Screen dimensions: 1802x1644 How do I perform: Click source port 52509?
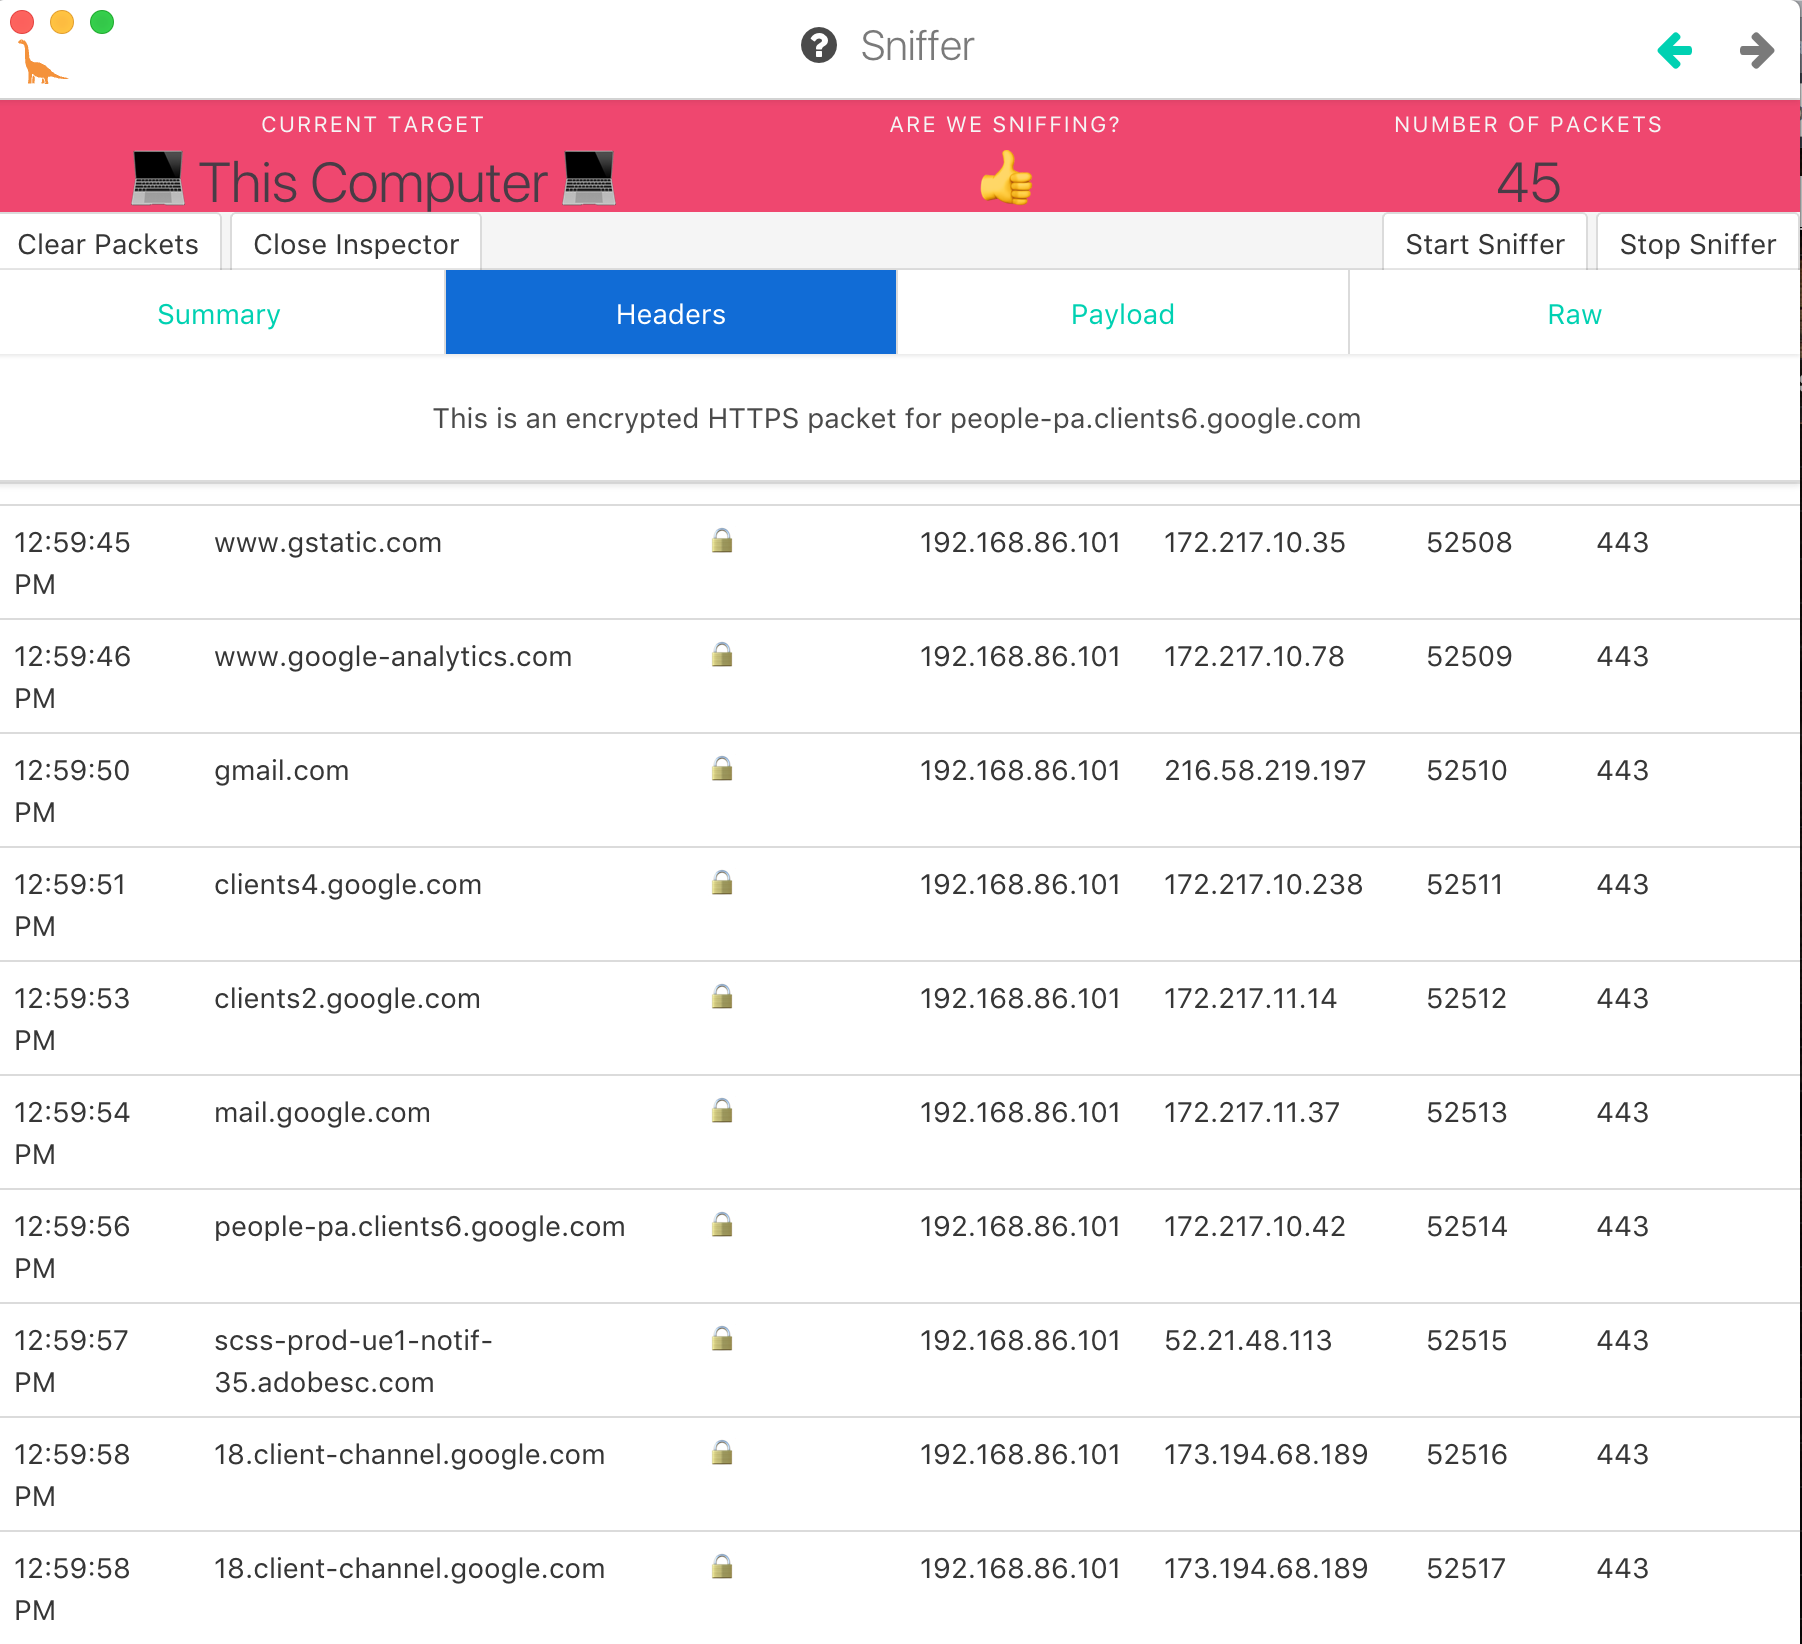[1469, 657]
